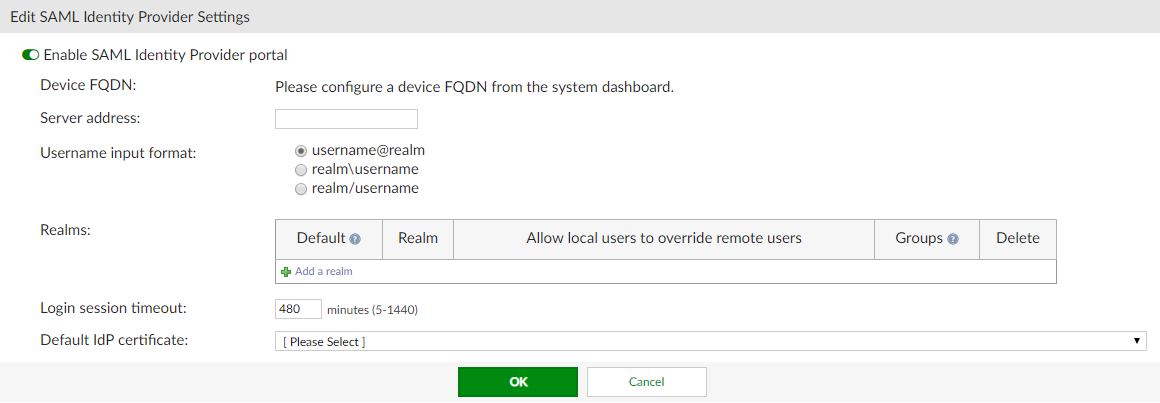Toggle Enable SAML Identity Provider portal switch

[30, 55]
